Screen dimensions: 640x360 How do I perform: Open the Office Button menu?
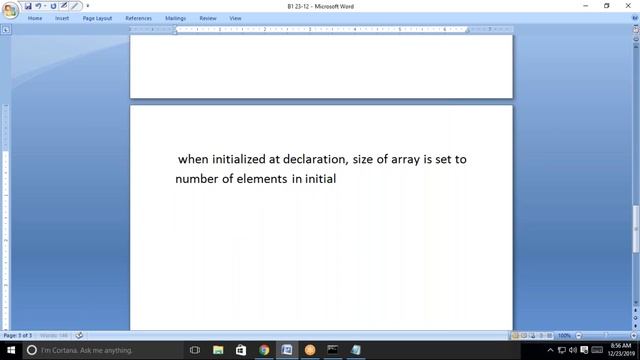click(10, 10)
